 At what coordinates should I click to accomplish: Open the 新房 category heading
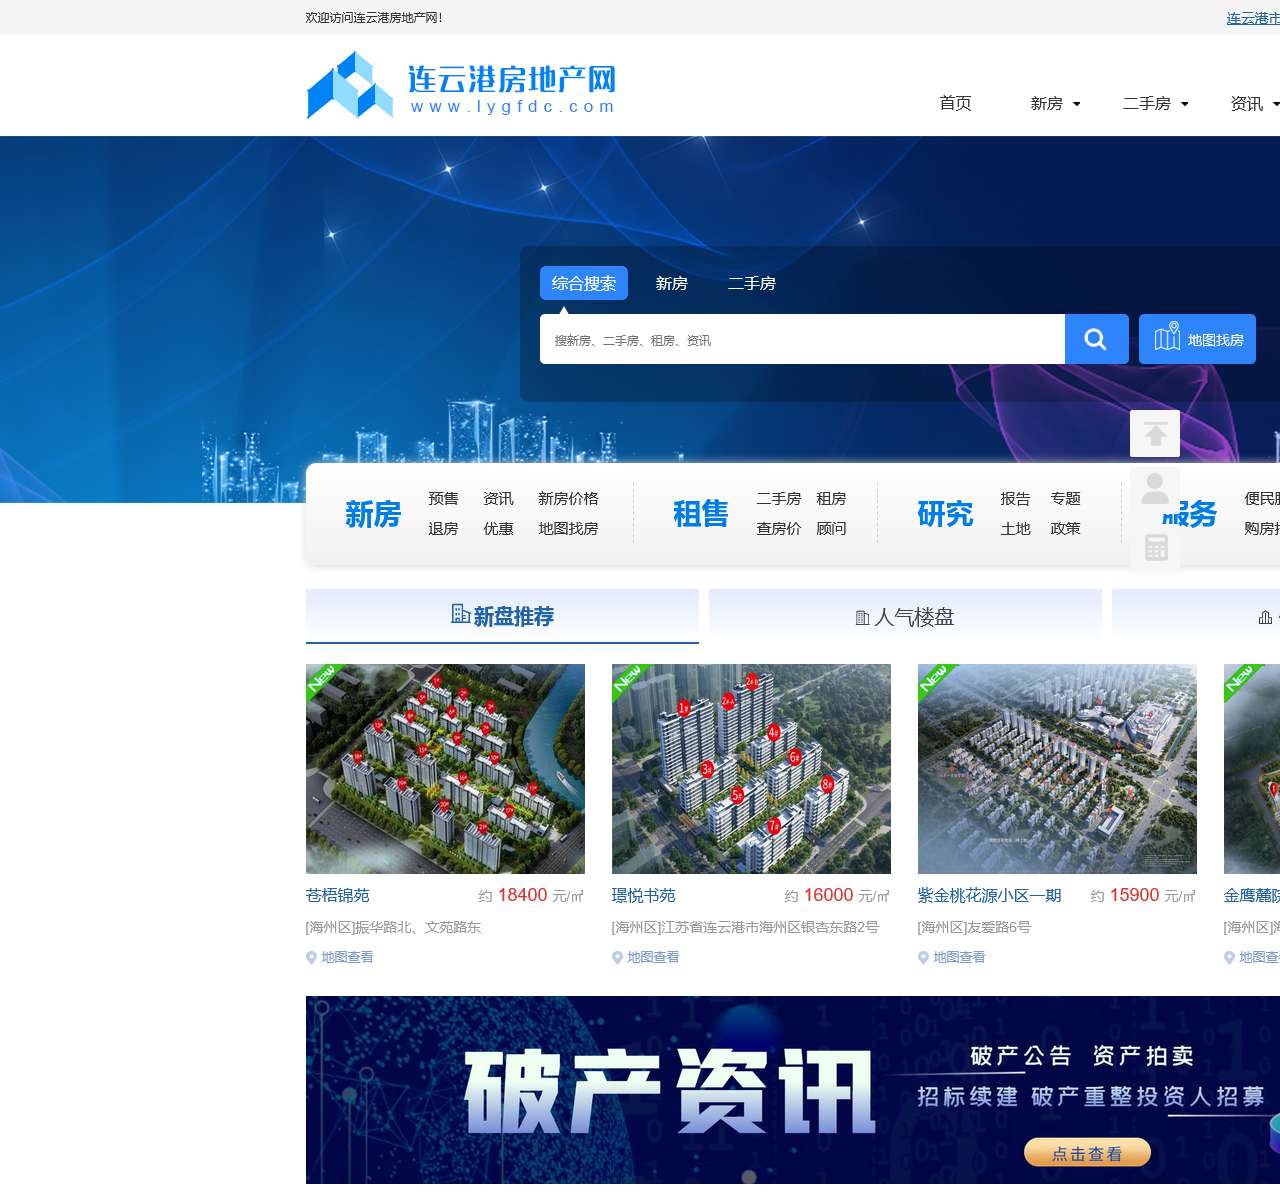[373, 514]
